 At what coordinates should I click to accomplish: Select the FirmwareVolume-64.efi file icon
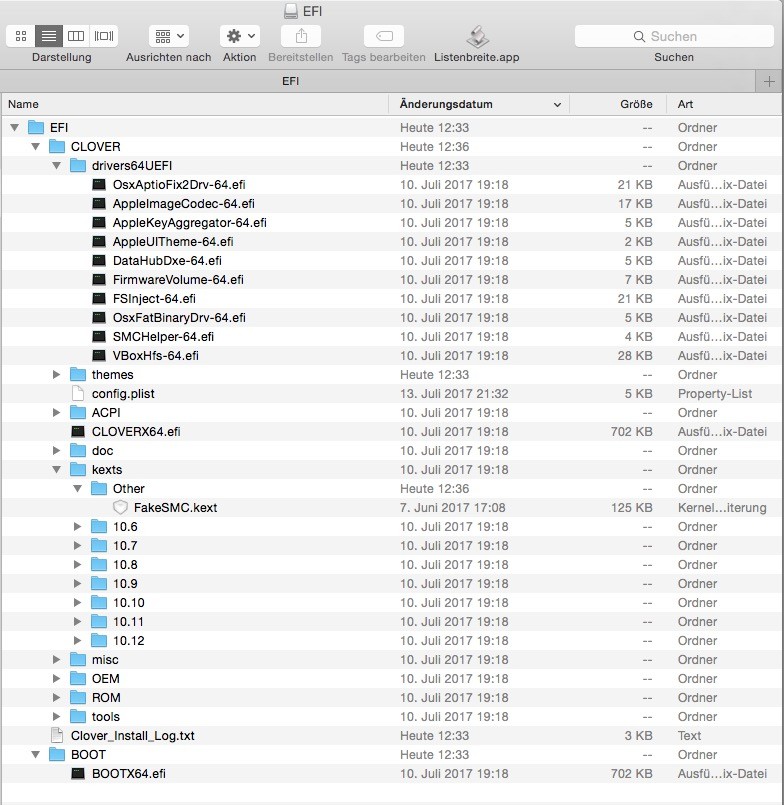point(99,280)
